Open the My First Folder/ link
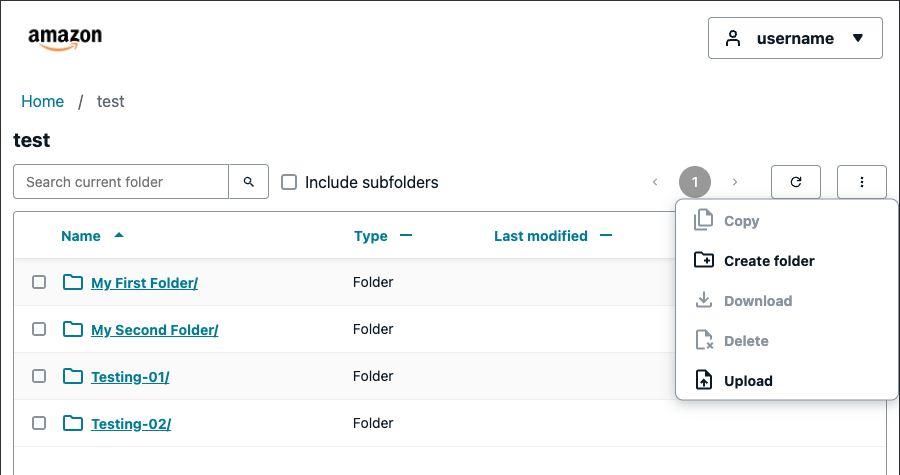 pos(145,283)
